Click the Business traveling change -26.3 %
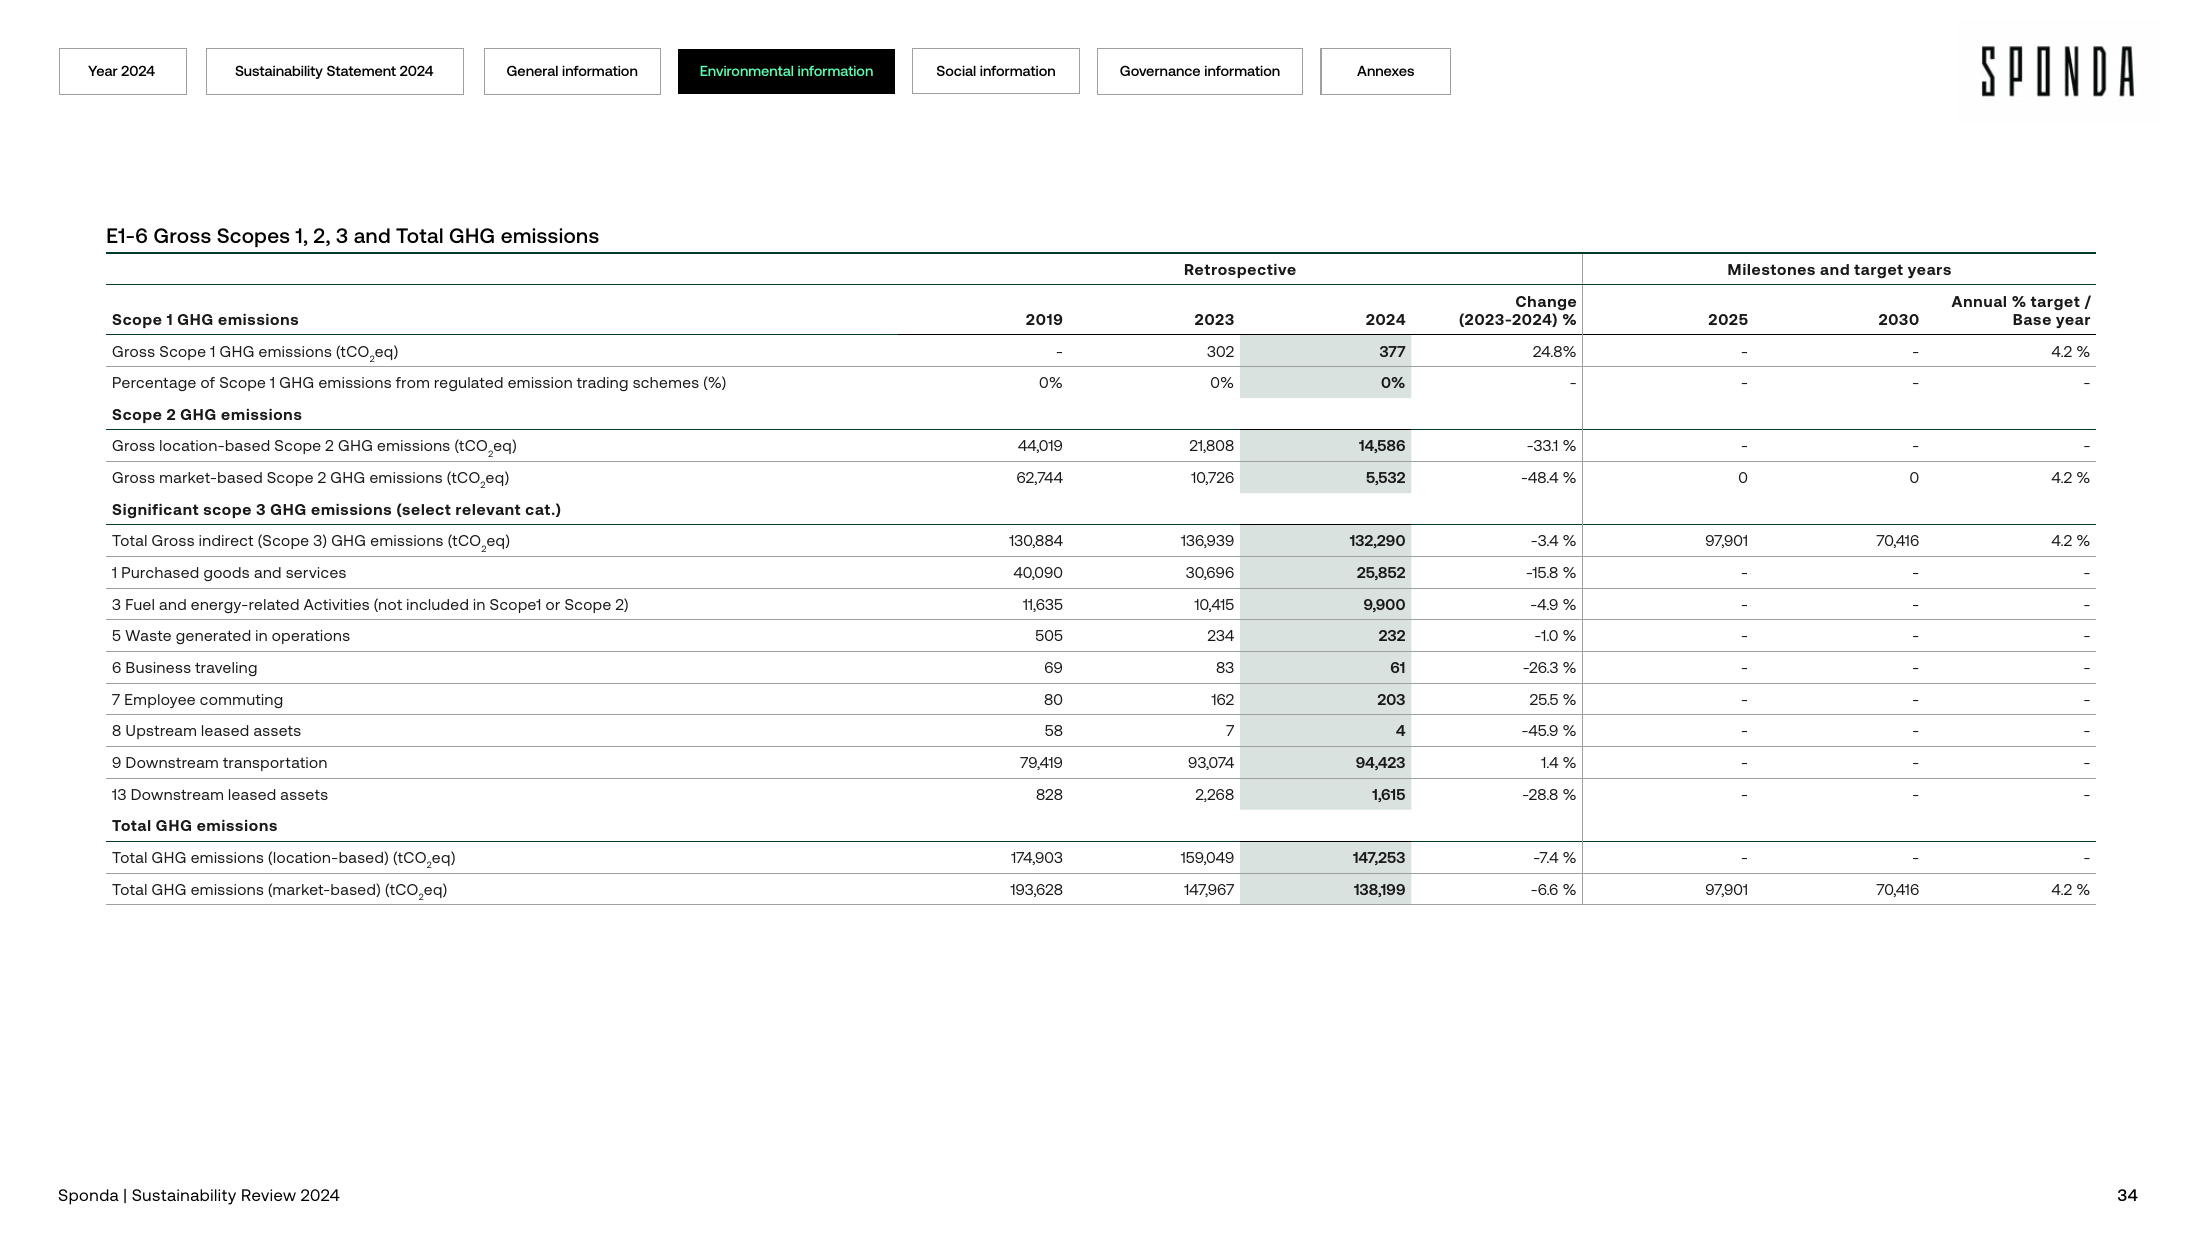 [1548, 668]
